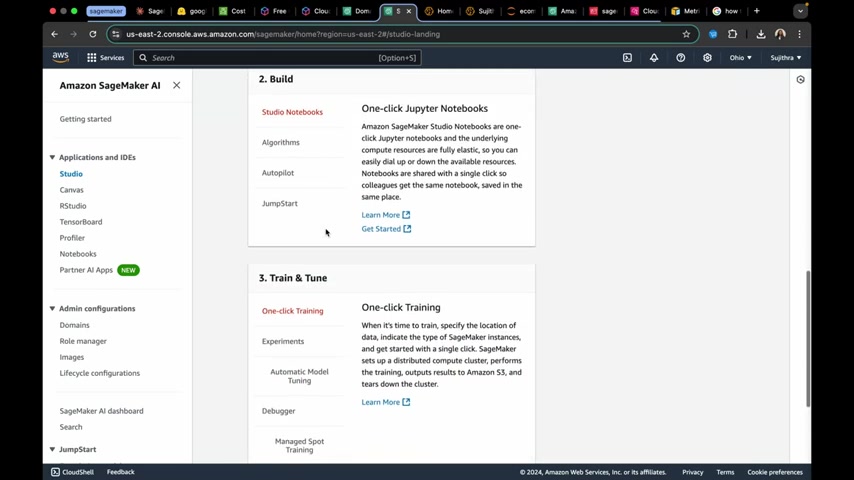
Task: Select the Autopilot tab
Action: coord(278,173)
